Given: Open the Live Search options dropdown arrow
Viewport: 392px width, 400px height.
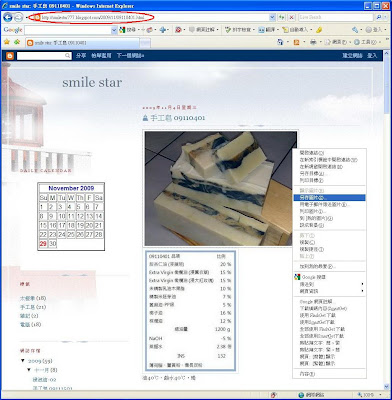Looking at the screenshot, I should tap(386, 17).
